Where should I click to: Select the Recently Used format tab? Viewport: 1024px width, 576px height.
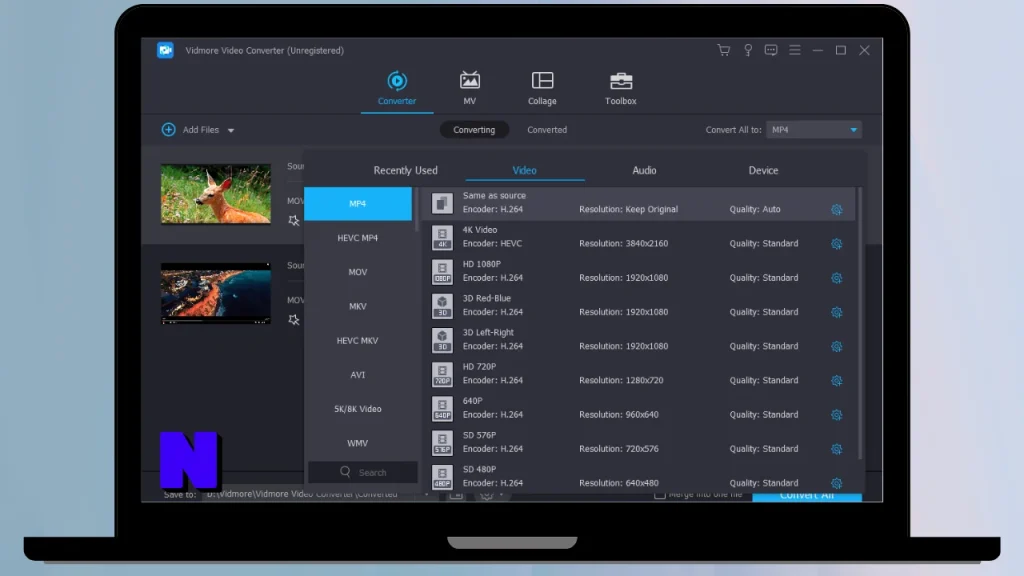406,170
